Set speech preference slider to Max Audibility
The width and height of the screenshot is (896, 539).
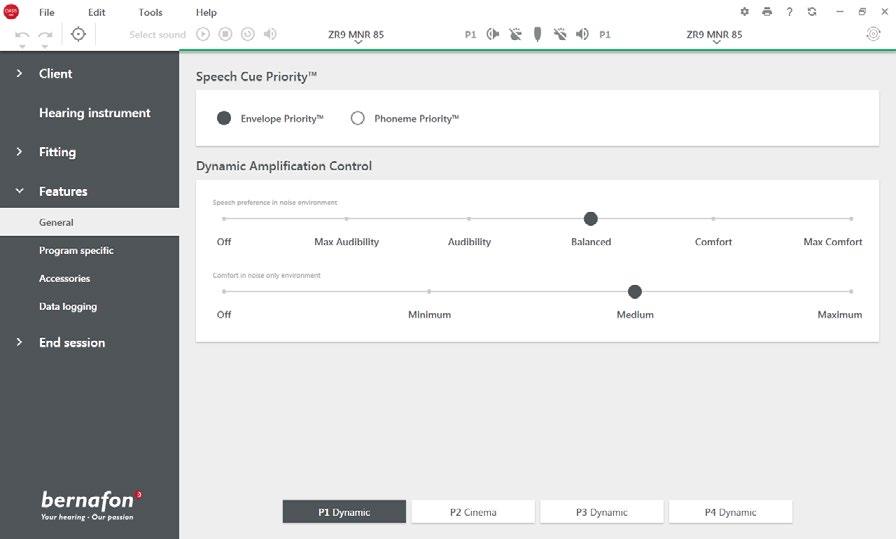pos(346,218)
